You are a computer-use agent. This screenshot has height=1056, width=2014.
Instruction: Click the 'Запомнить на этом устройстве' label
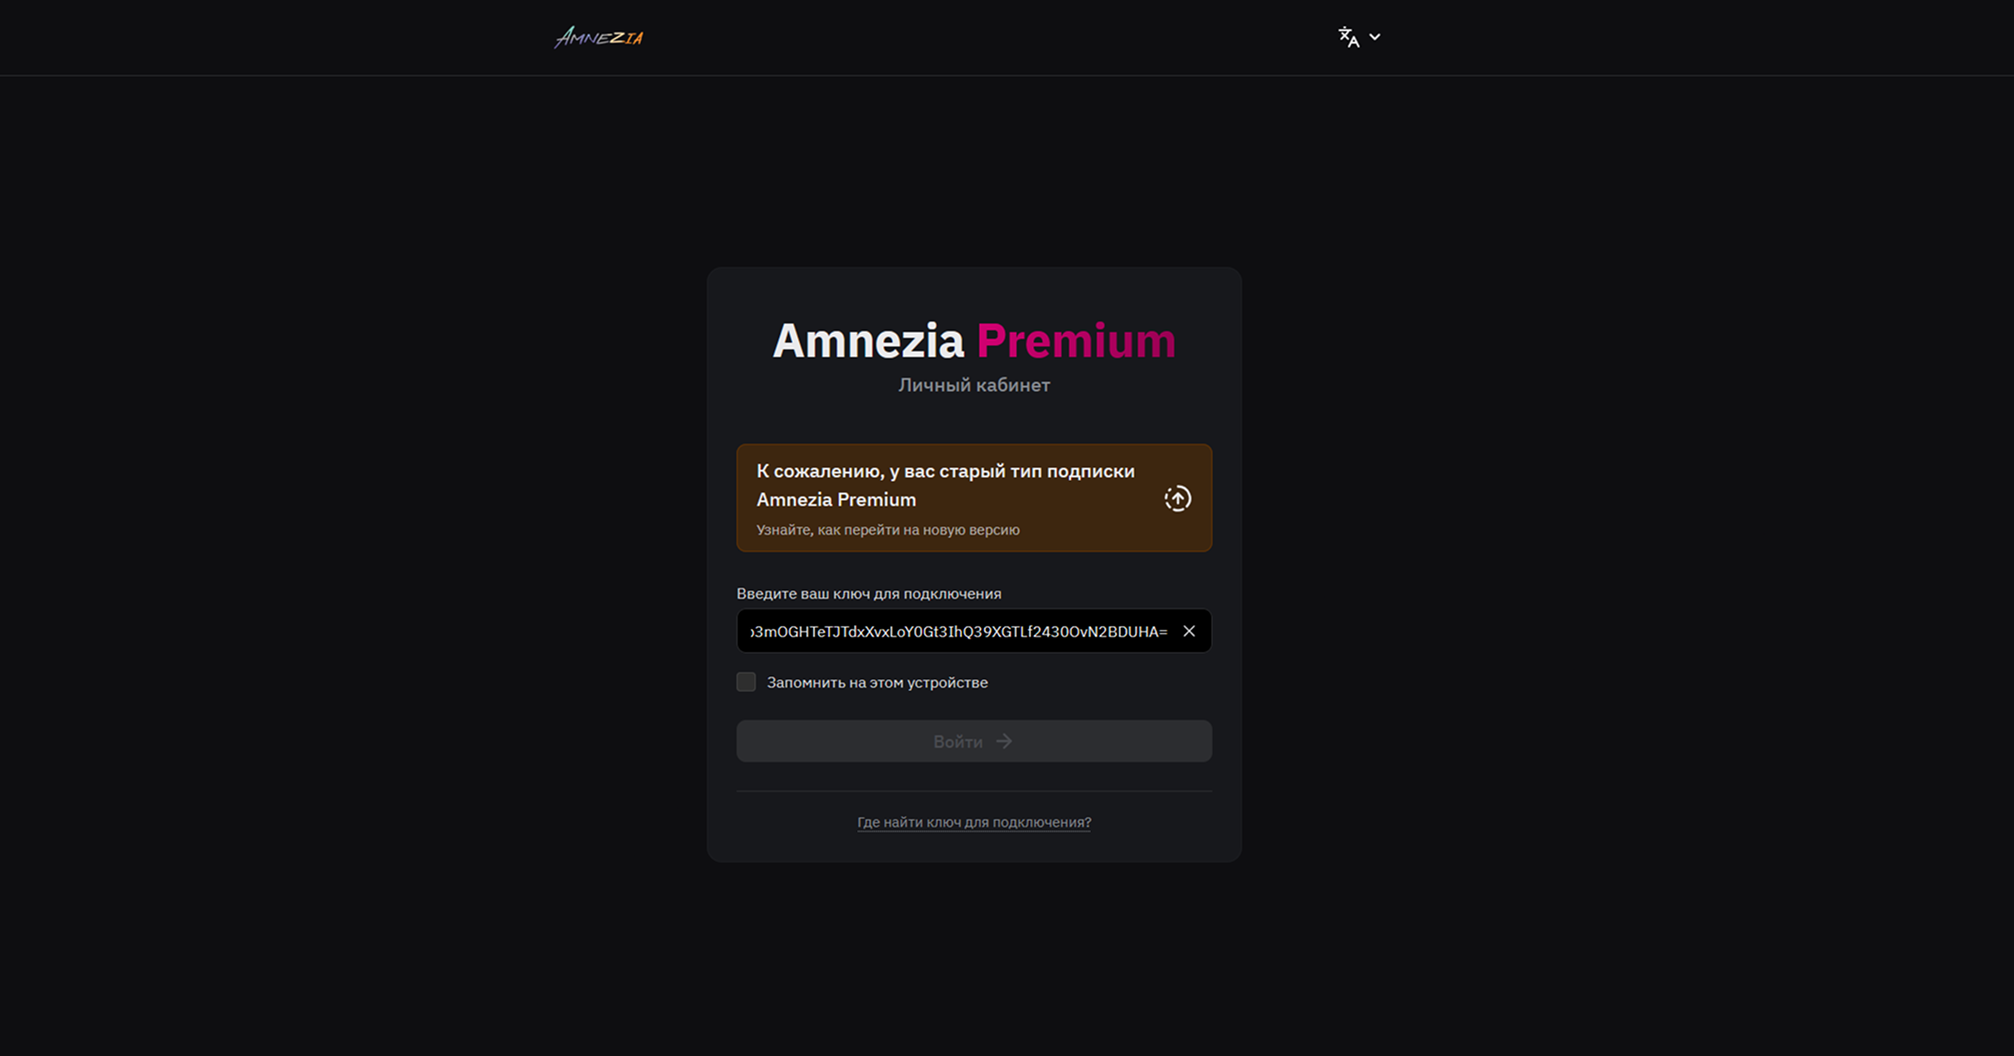click(877, 682)
